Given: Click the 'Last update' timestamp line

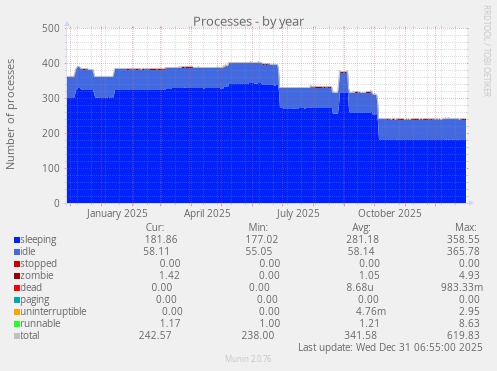Looking at the screenshot, I should (x=390, y=347).
